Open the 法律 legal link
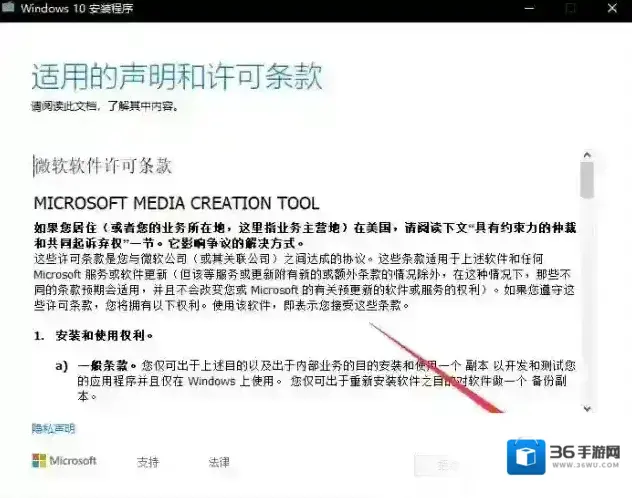This screenshot has height=498, width=632. (219, 462)
